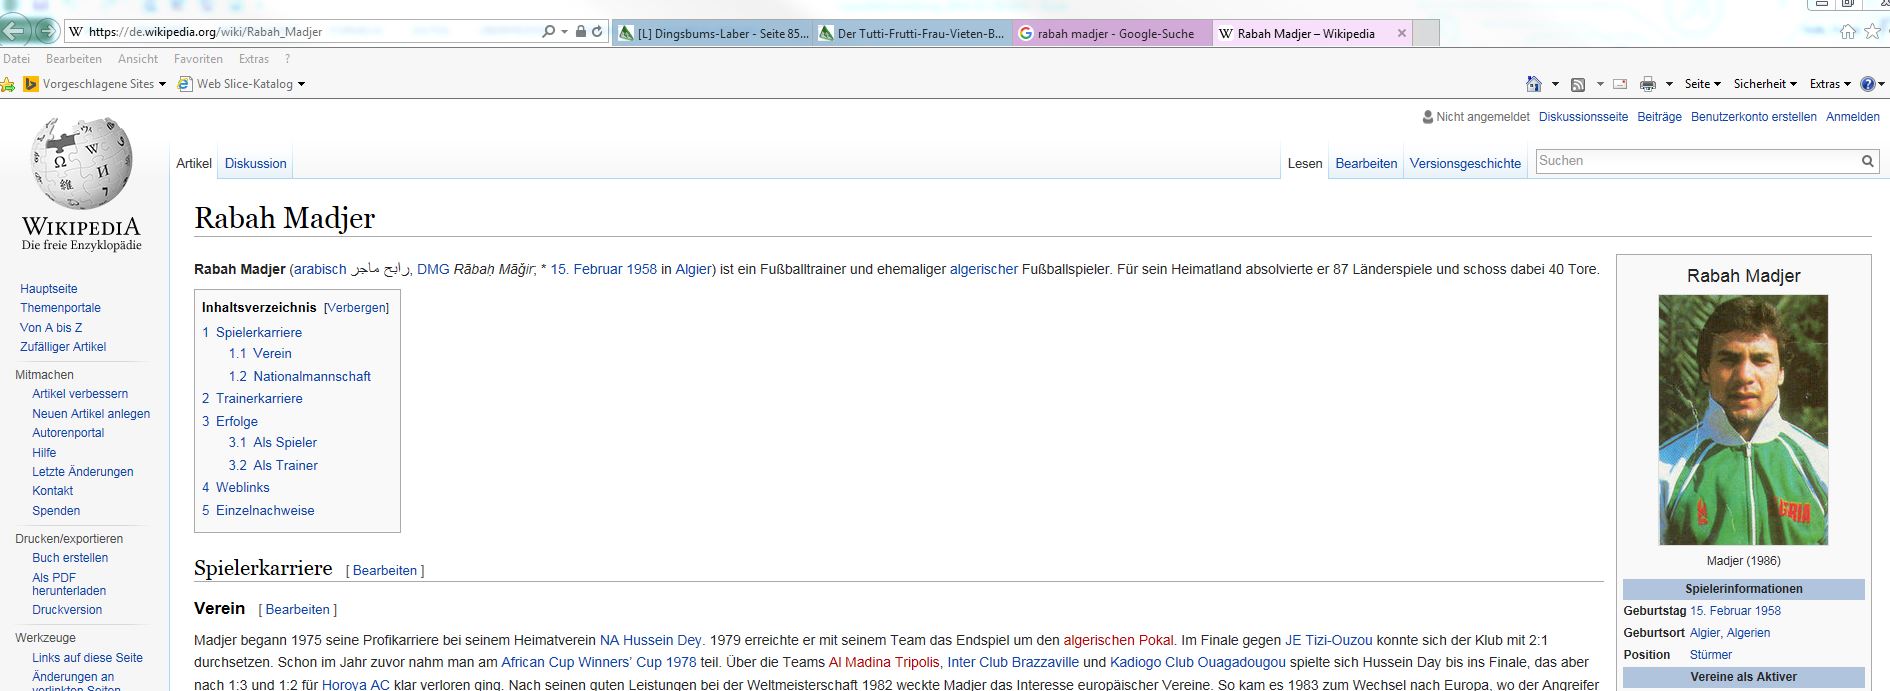Click the Zufälliger Artikel sidebar link
Viewport: 1890px width, 691px height.
point(63,347)
